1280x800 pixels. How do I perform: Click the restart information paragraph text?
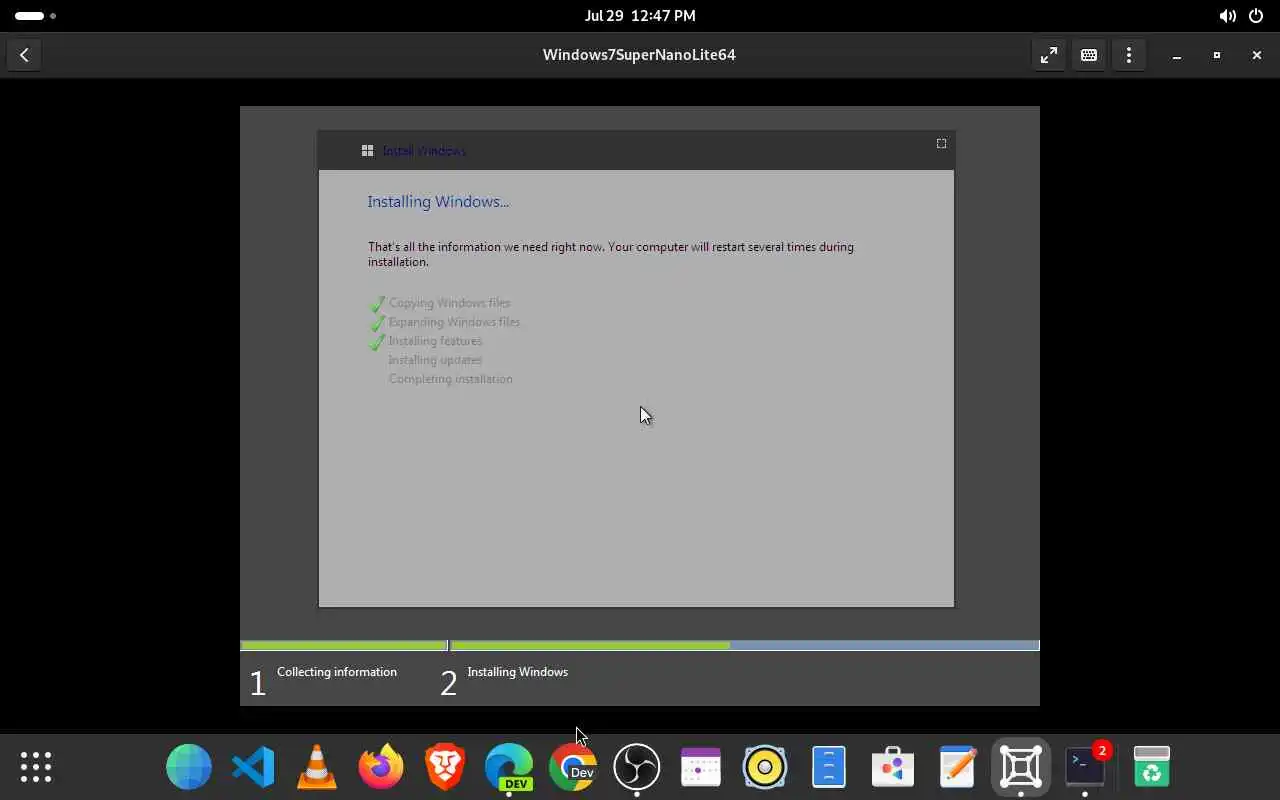tap(611, 254)
